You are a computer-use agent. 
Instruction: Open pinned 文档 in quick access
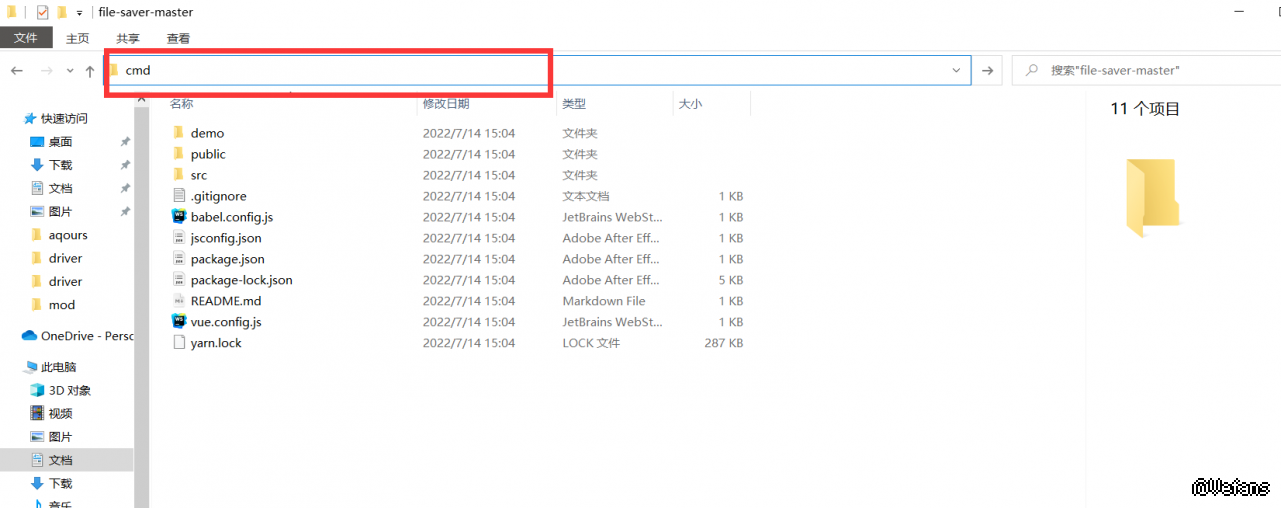pos(60,188)
